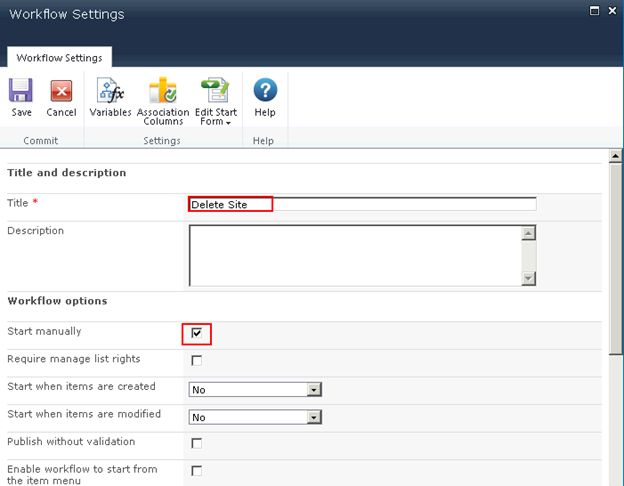Open Association Columns icon
The image size is (624, 486).
[x=163, y=90]
